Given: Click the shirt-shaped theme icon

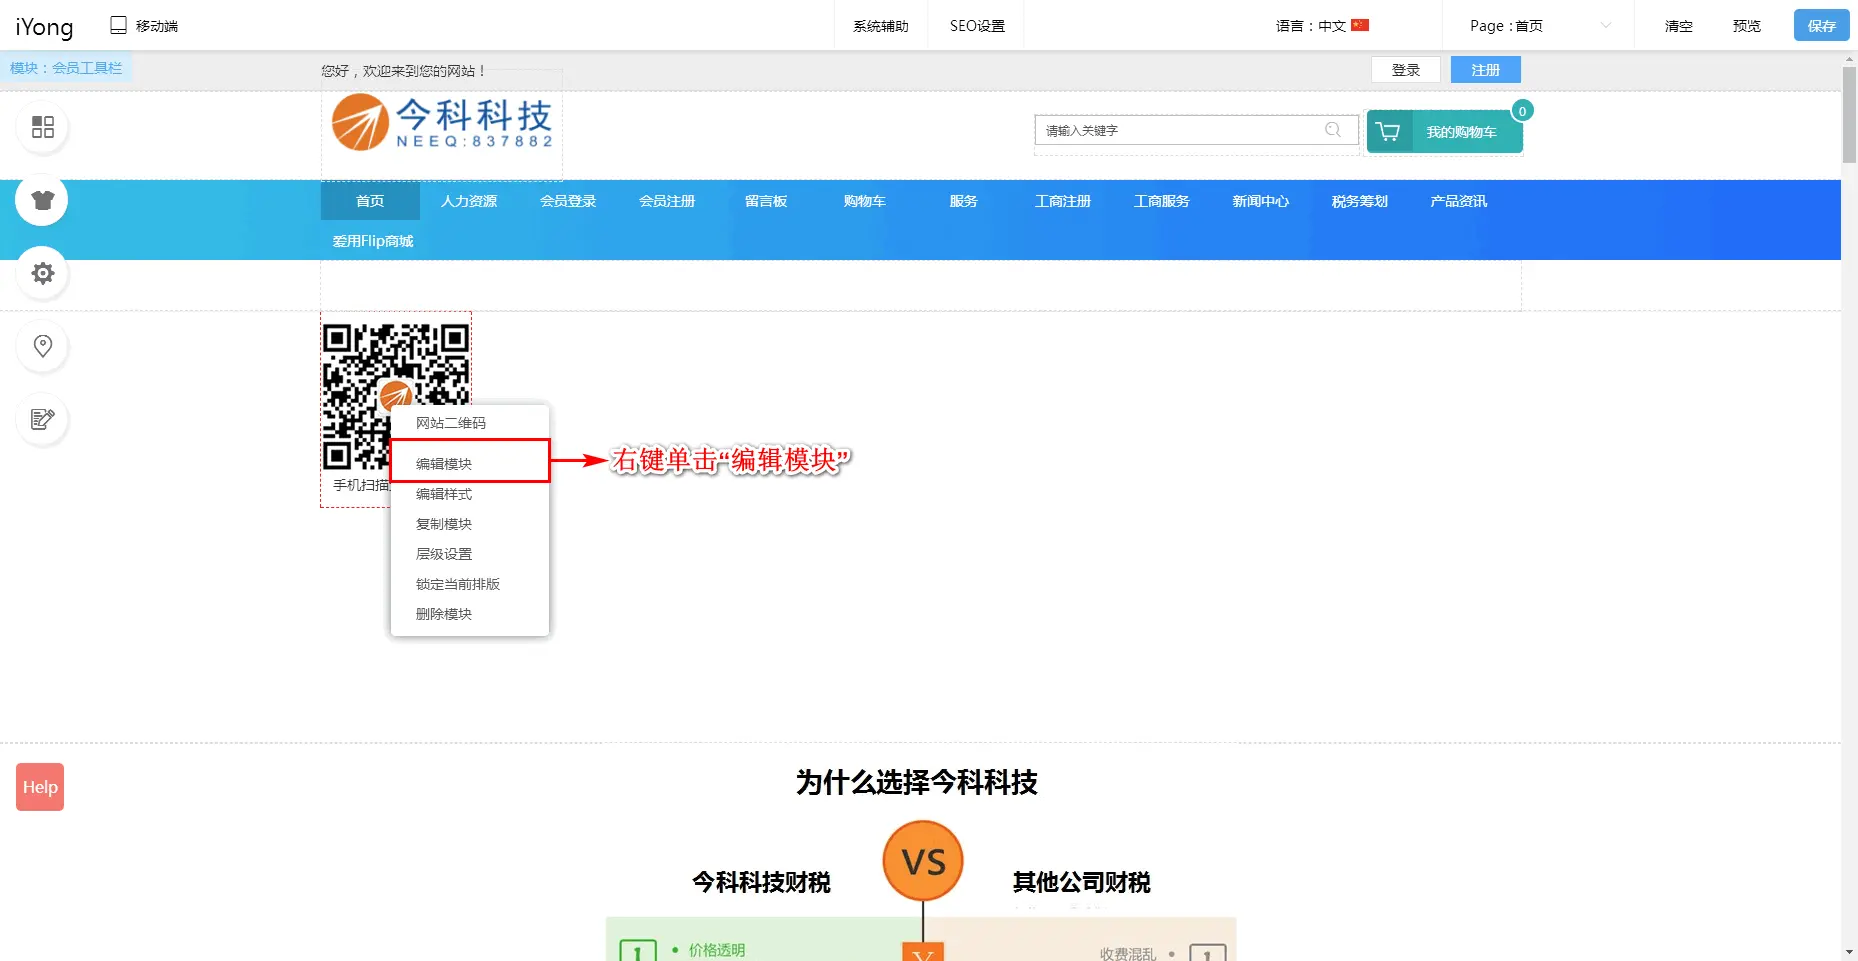Looking at the screenshot, I should [x=42, y=200].
